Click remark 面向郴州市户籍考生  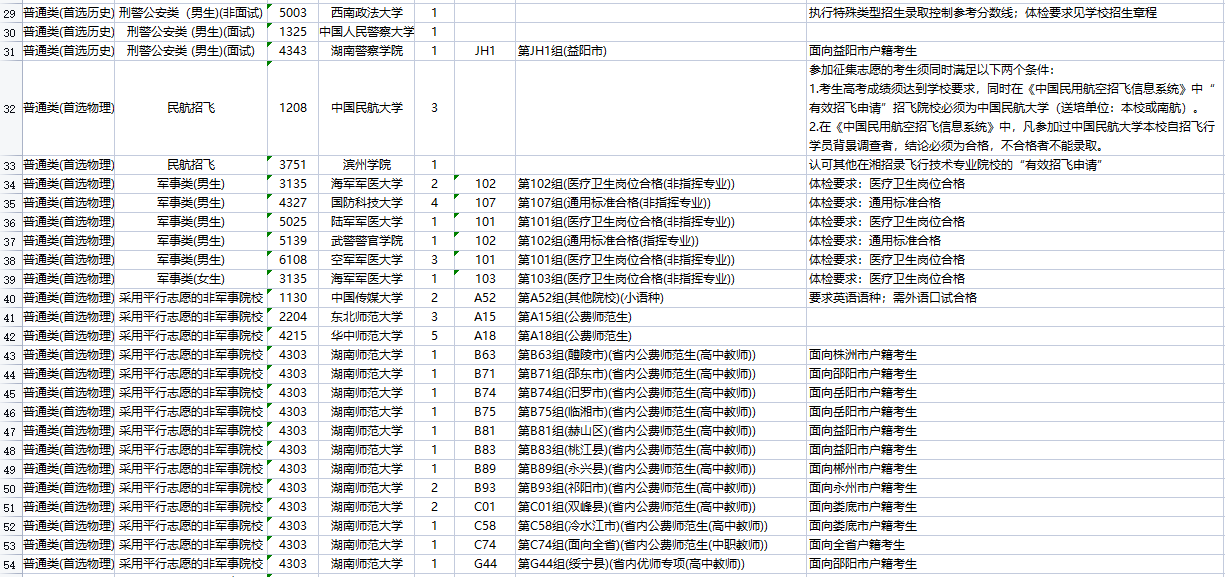click(1015, 469)
